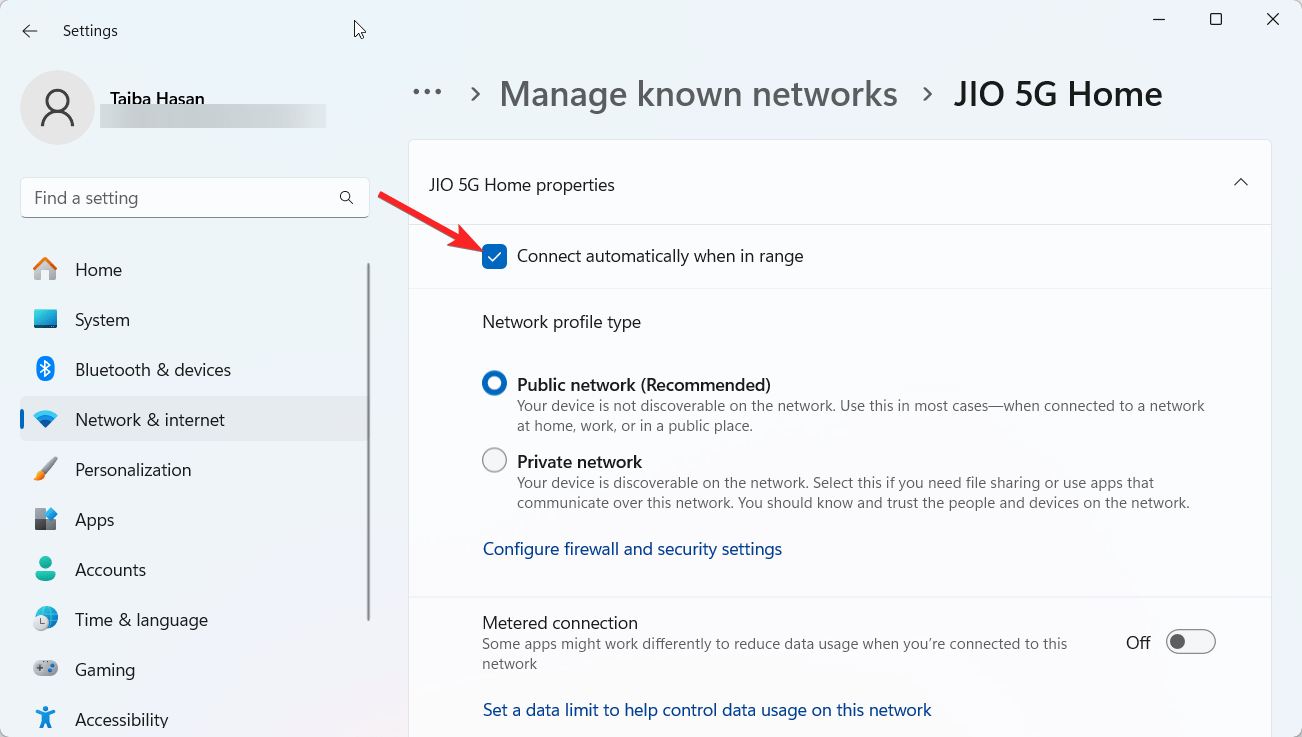Open Home settings page

(194, 270)
